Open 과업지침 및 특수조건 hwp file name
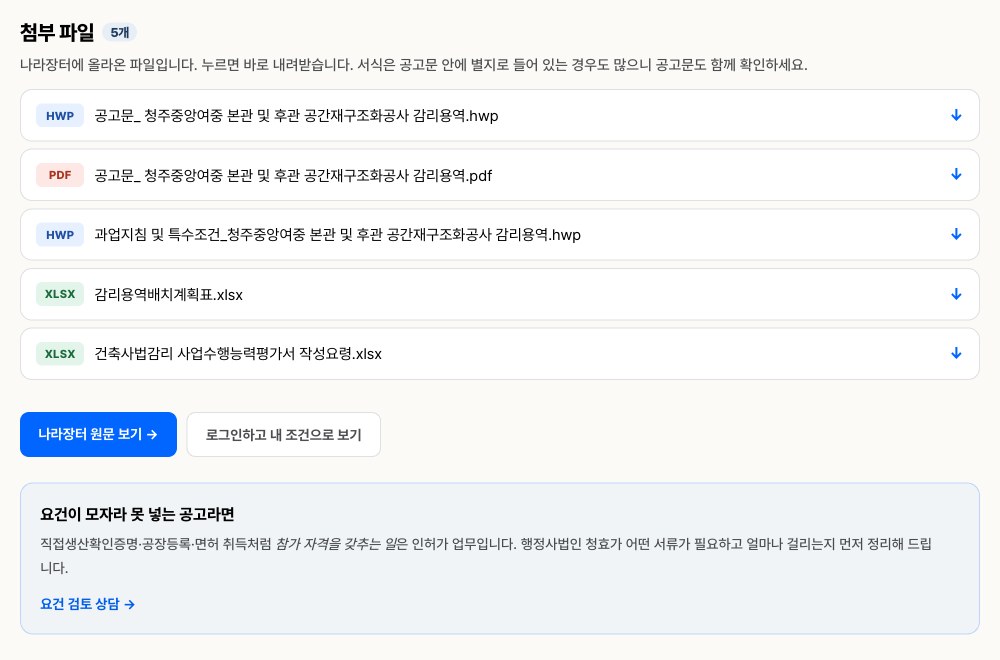1000x660 pixels. point(337,235)
